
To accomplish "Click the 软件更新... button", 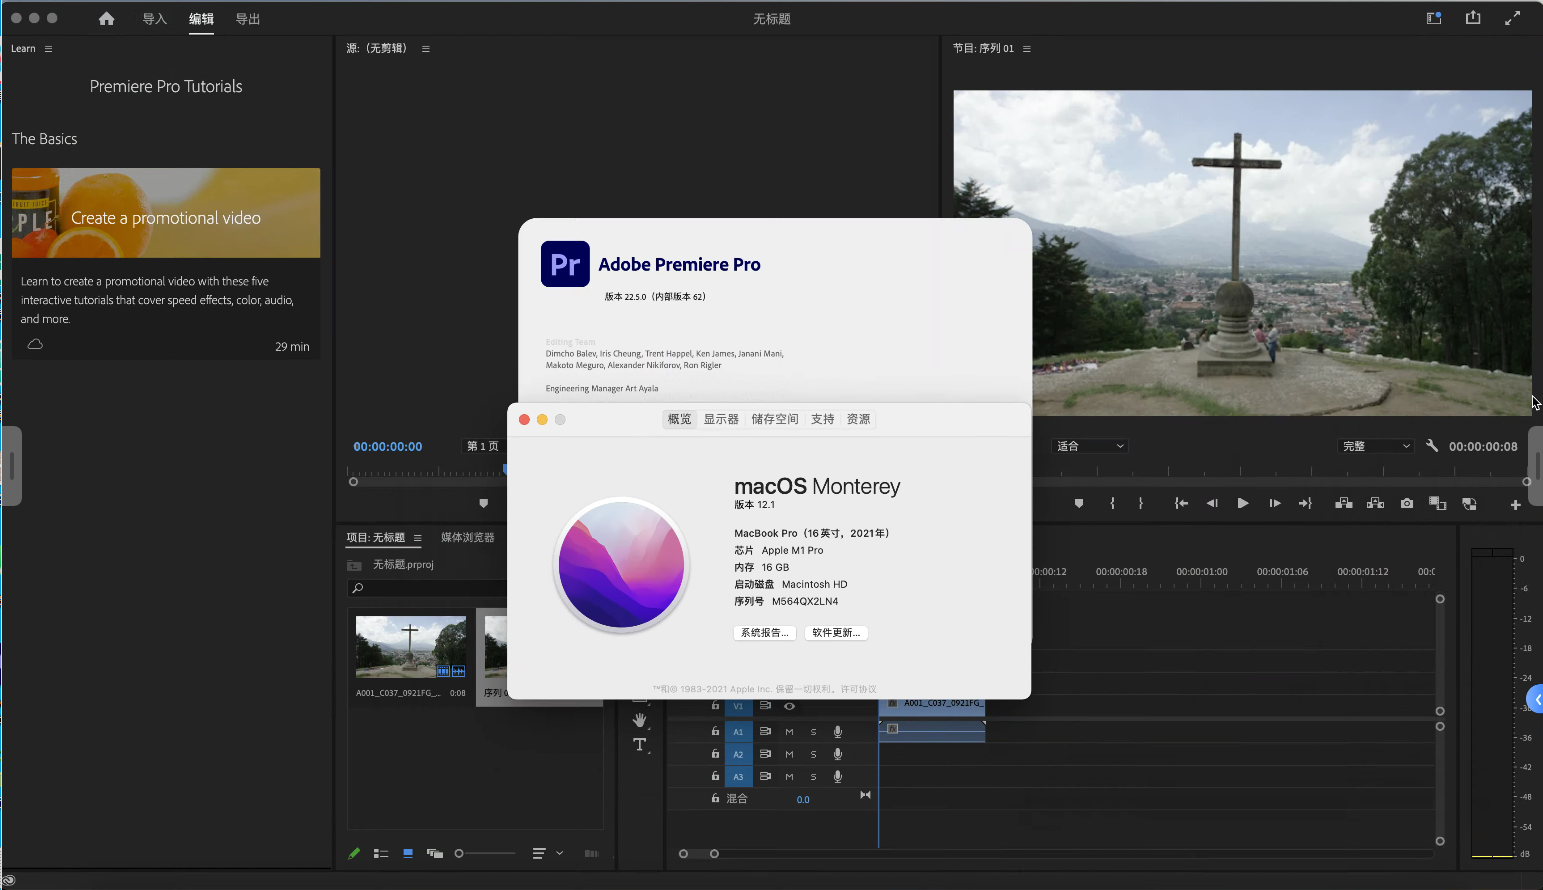I will [836, 633].
